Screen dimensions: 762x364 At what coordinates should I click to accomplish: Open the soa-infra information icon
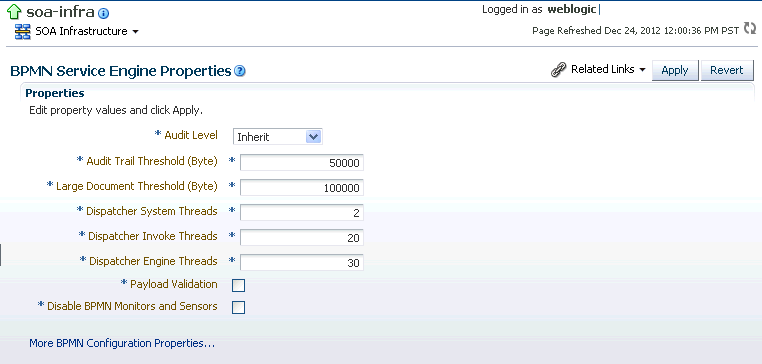[x=104, y=14]
